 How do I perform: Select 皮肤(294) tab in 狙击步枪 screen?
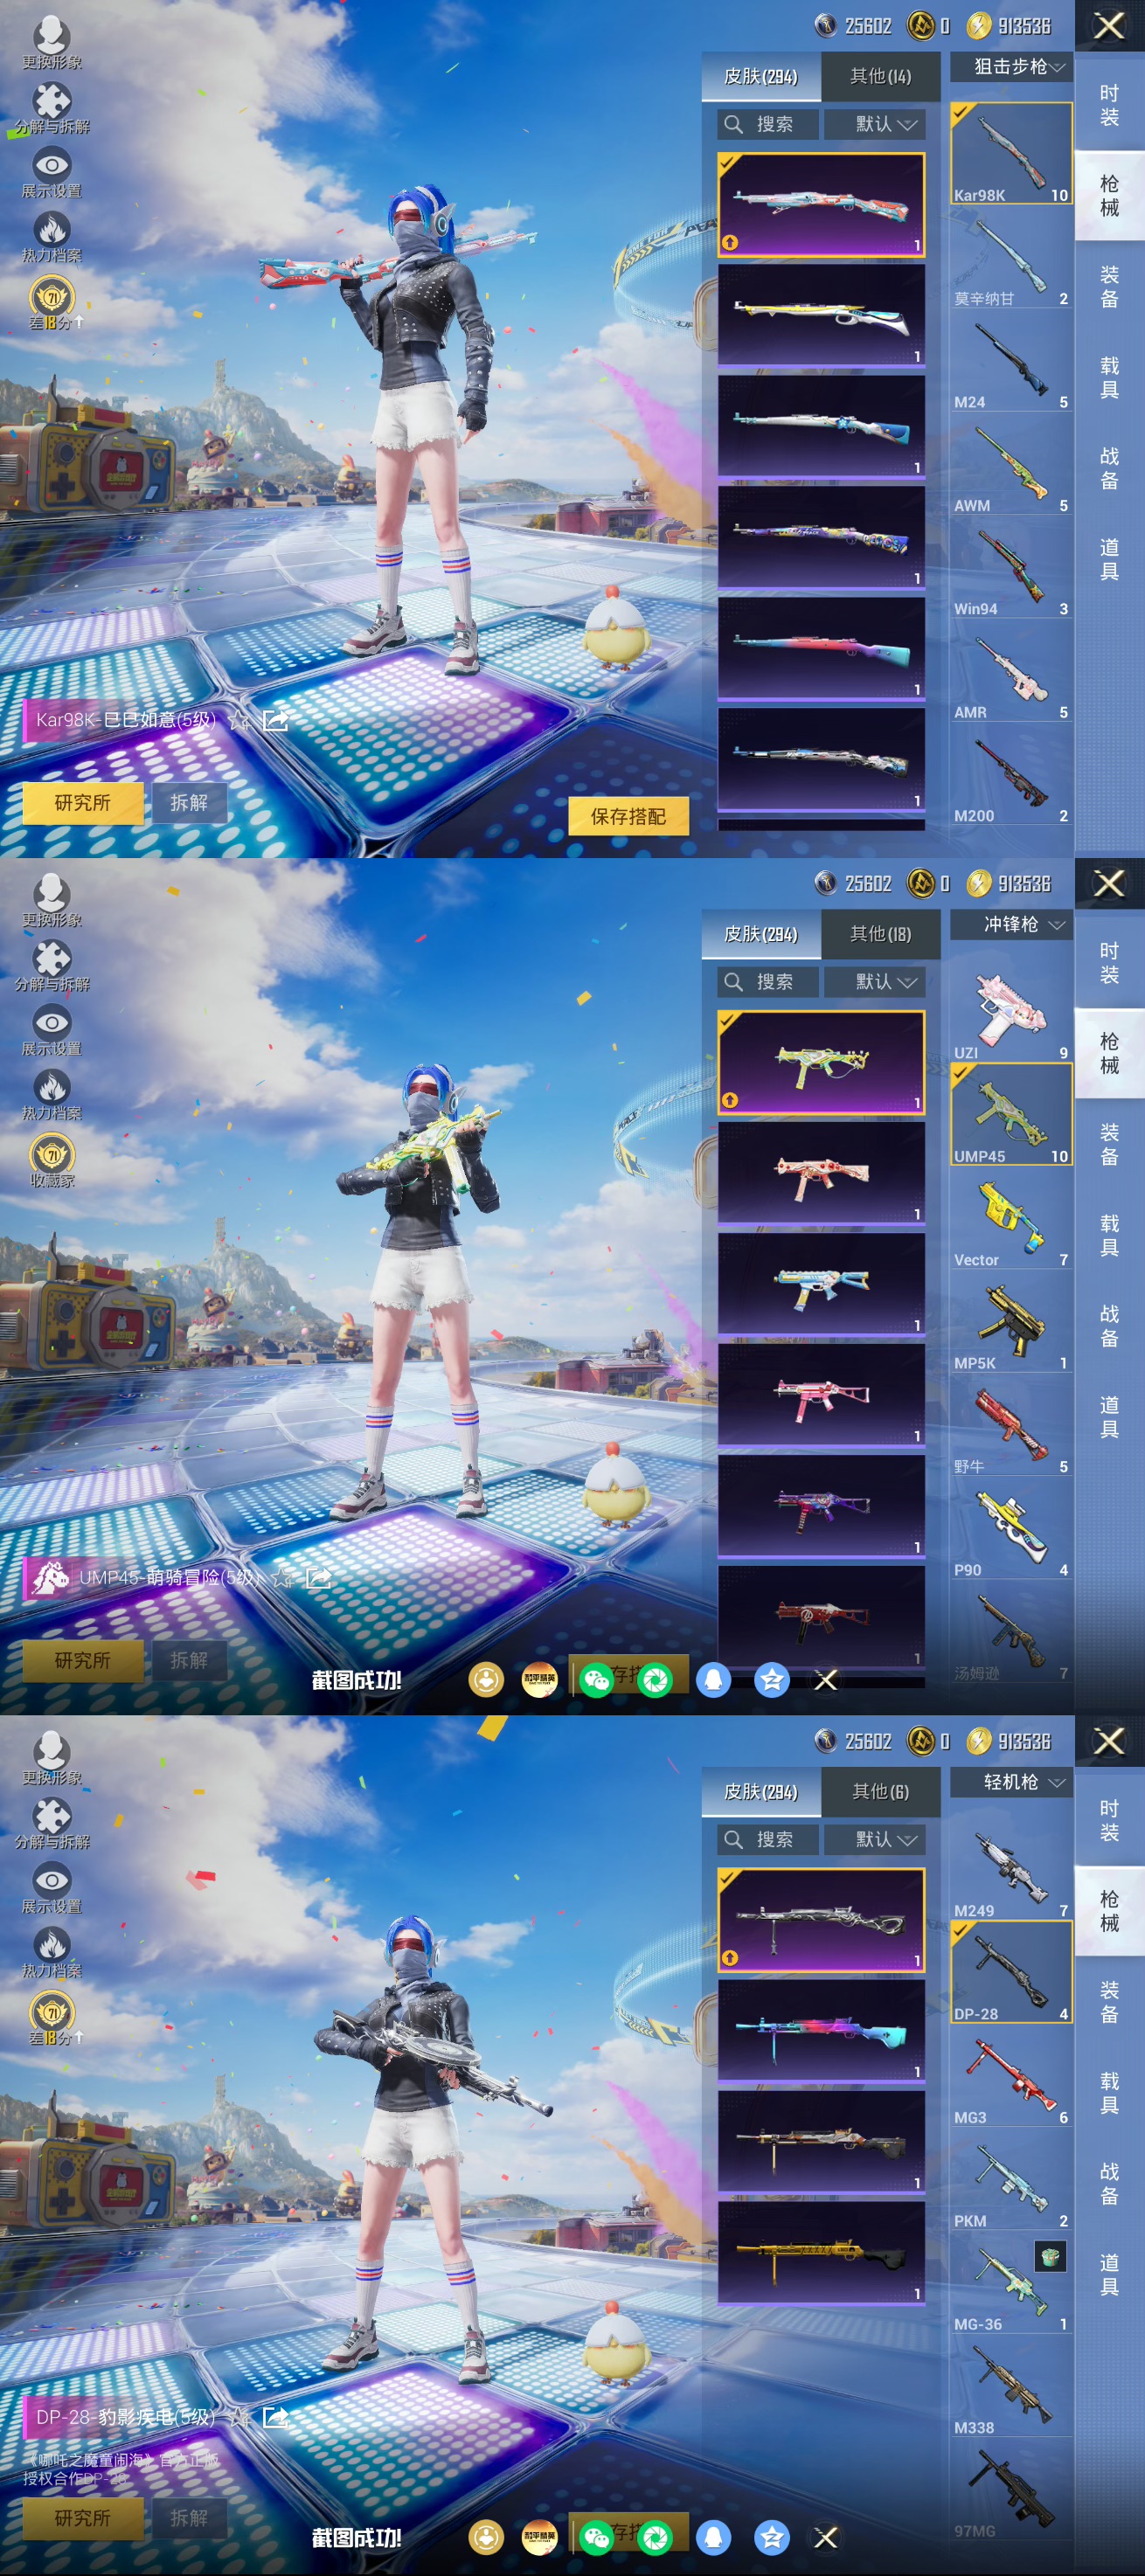point(761,76)
